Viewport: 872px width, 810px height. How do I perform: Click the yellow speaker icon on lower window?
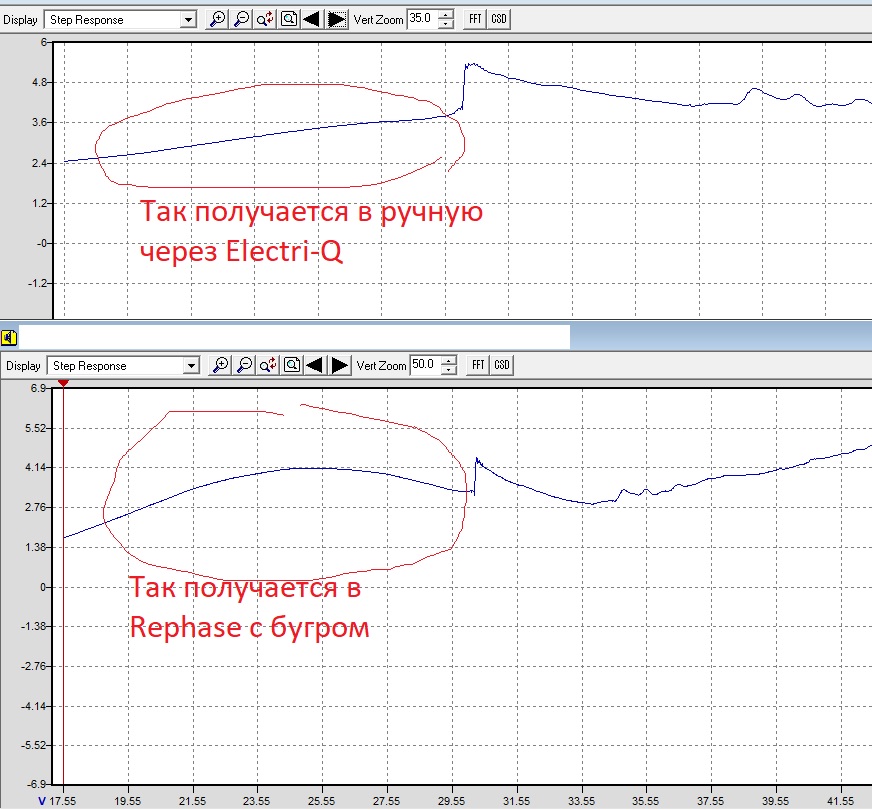(9, 337)
